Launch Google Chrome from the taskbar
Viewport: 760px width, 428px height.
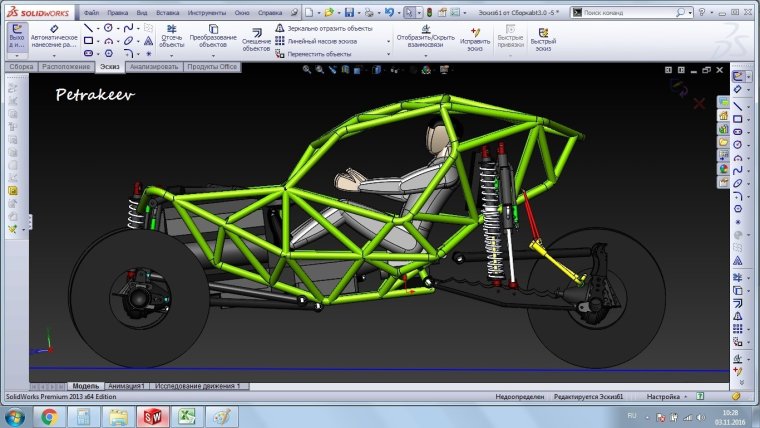point(48,416)
